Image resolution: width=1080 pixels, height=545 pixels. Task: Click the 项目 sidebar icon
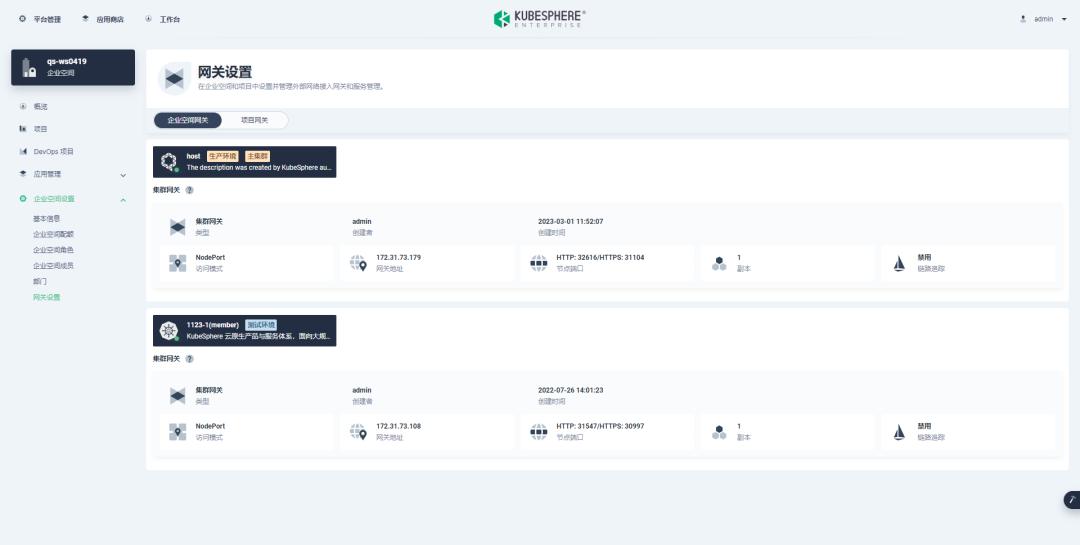(x=23, y=129)
